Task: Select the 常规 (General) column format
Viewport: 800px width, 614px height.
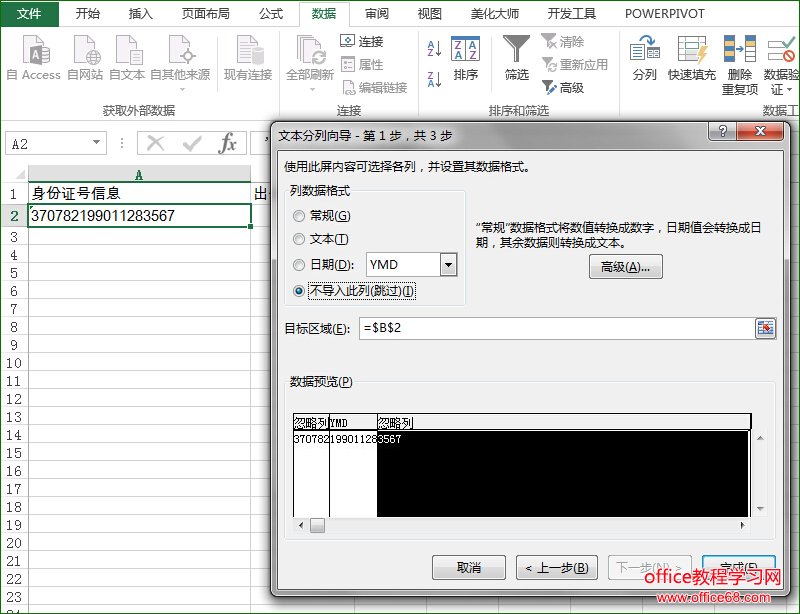Action: pyautogui.click(x=300, y=216)
